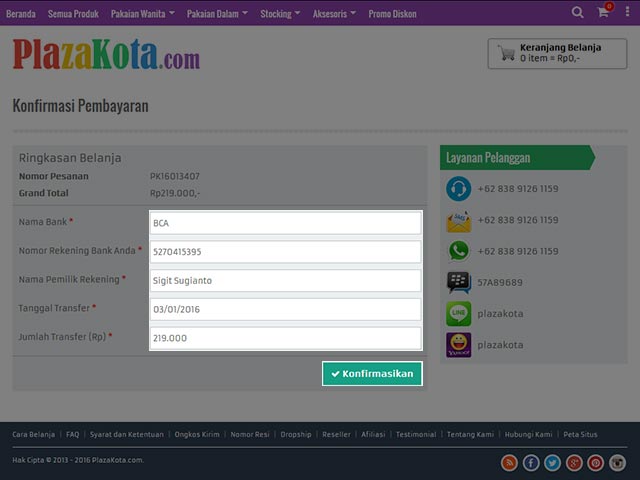Open the Promo Diskon menu item

pyautogui.click(x=393, y=14)
